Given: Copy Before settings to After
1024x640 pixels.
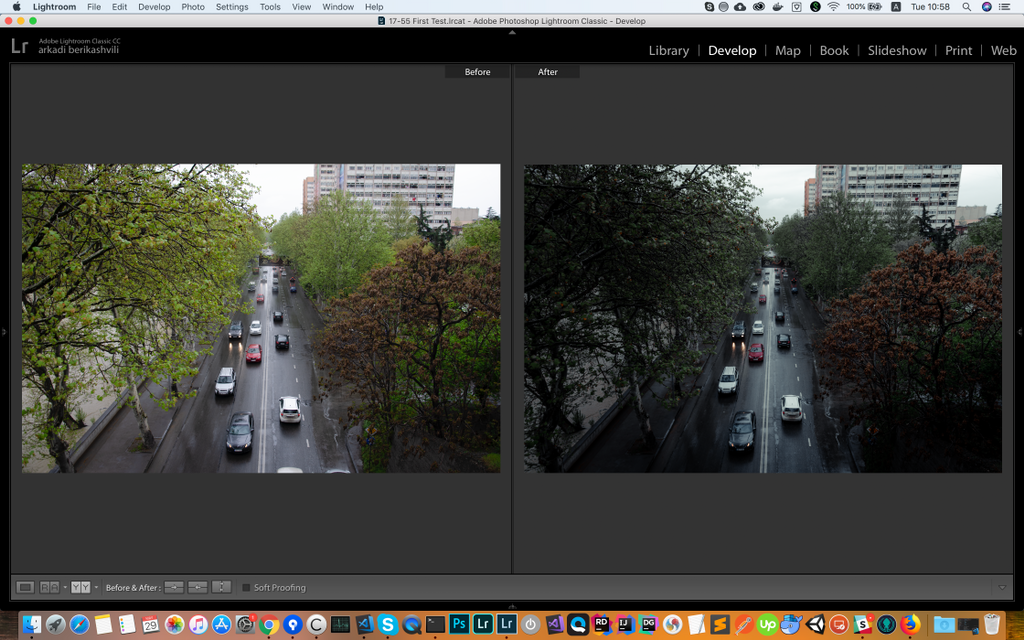Looking at the screenshot, I should (x=174, y=587).
